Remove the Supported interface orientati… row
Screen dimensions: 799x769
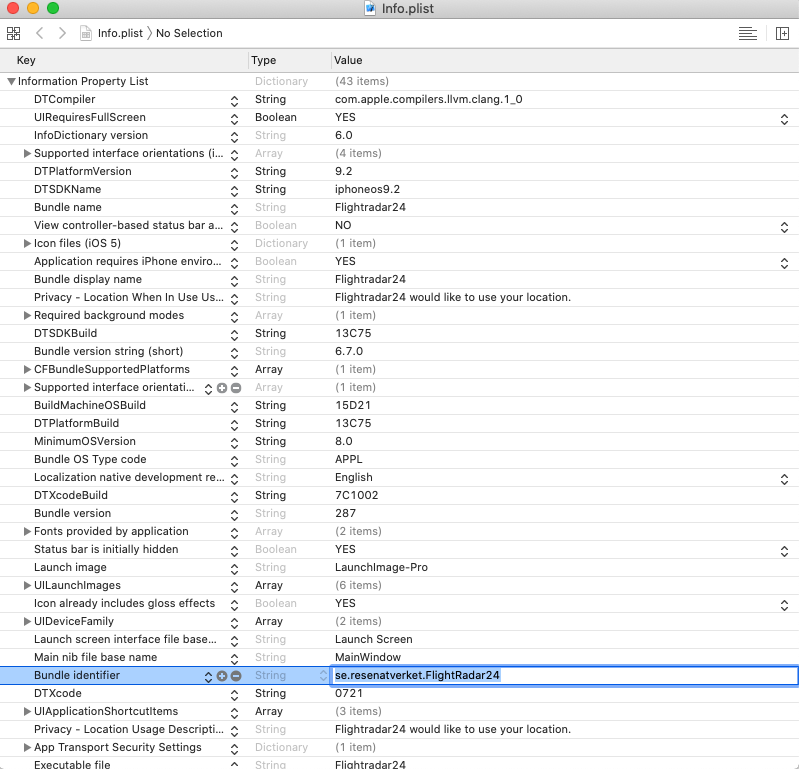(x=236, y=388)
